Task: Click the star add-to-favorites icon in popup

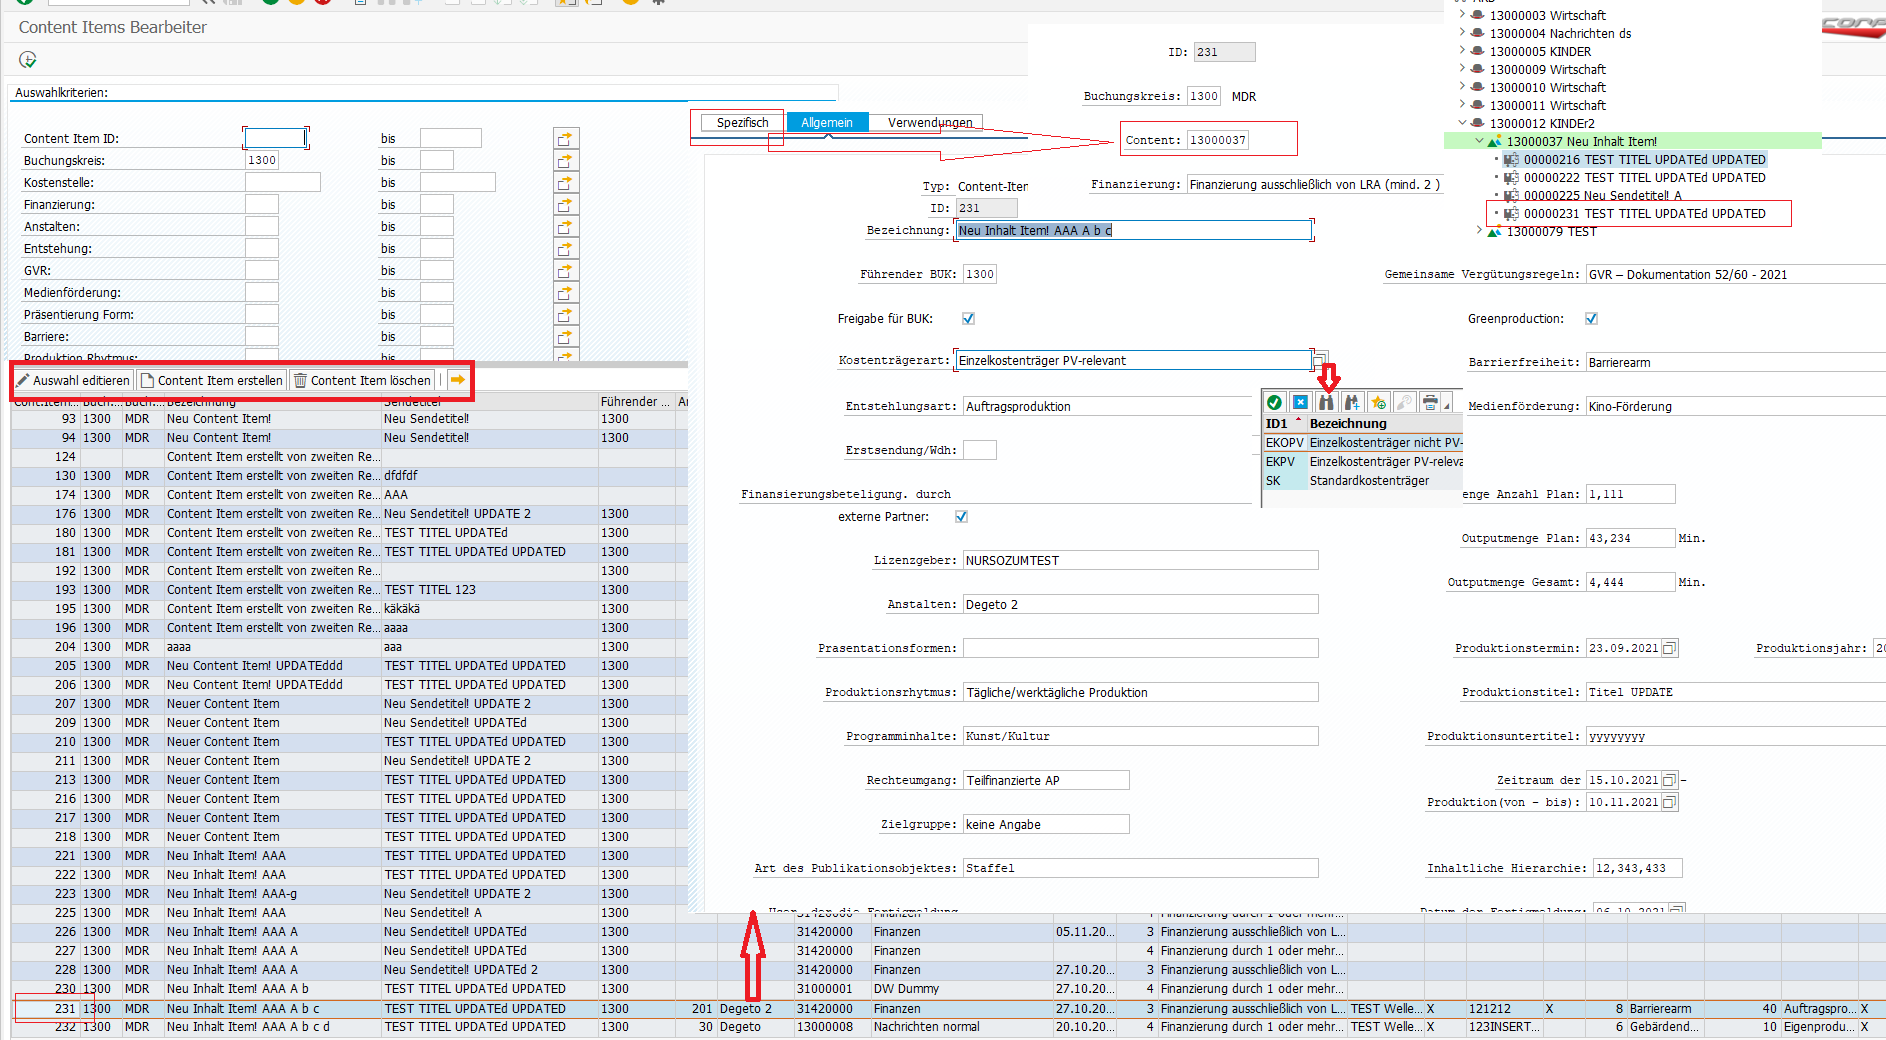Action: click(1378, 402)
